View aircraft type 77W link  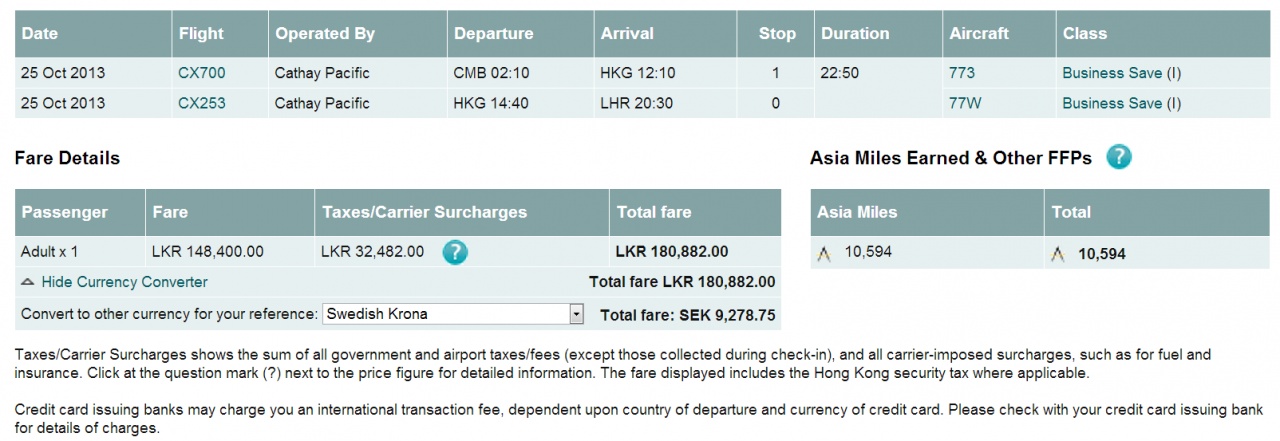tap(963, 103)
